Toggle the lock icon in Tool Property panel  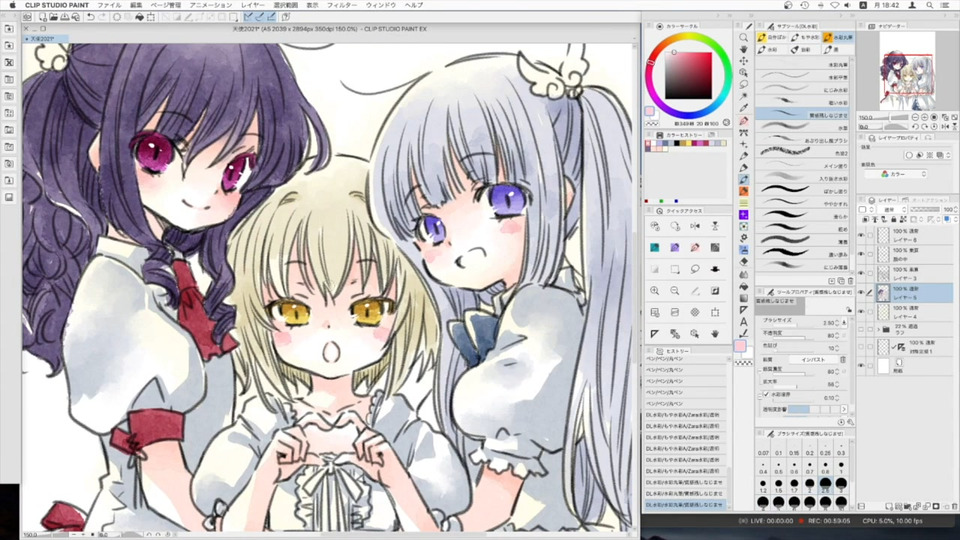pyautogui.click(x=849, y=310)
